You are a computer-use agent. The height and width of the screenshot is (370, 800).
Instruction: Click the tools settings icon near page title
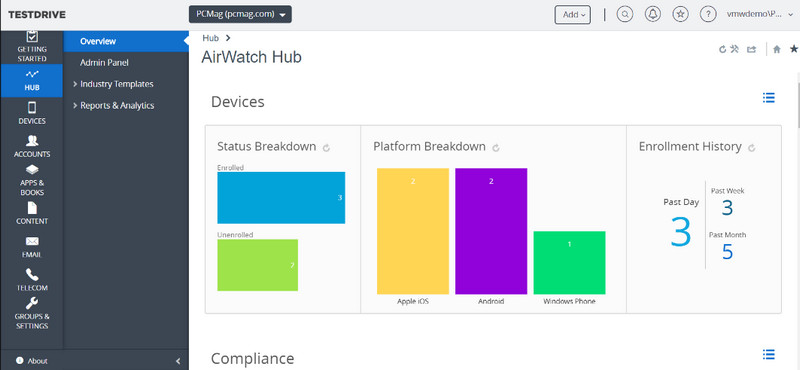tap(735, 50)
